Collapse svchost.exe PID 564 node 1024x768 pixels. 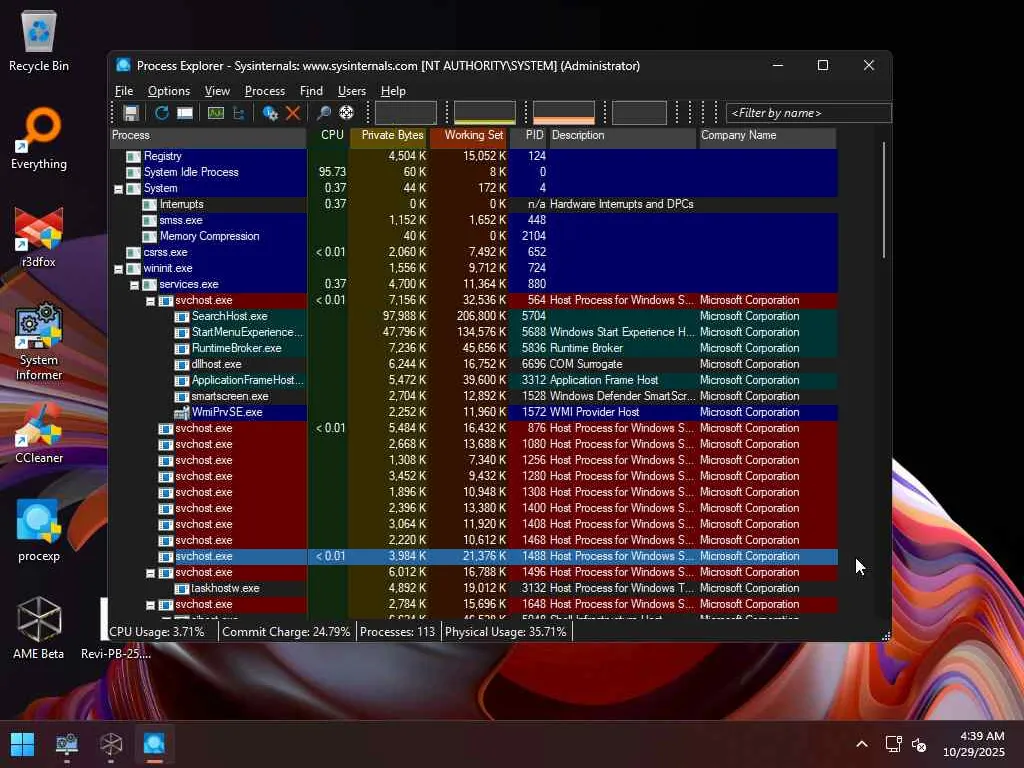coord(150,301)
